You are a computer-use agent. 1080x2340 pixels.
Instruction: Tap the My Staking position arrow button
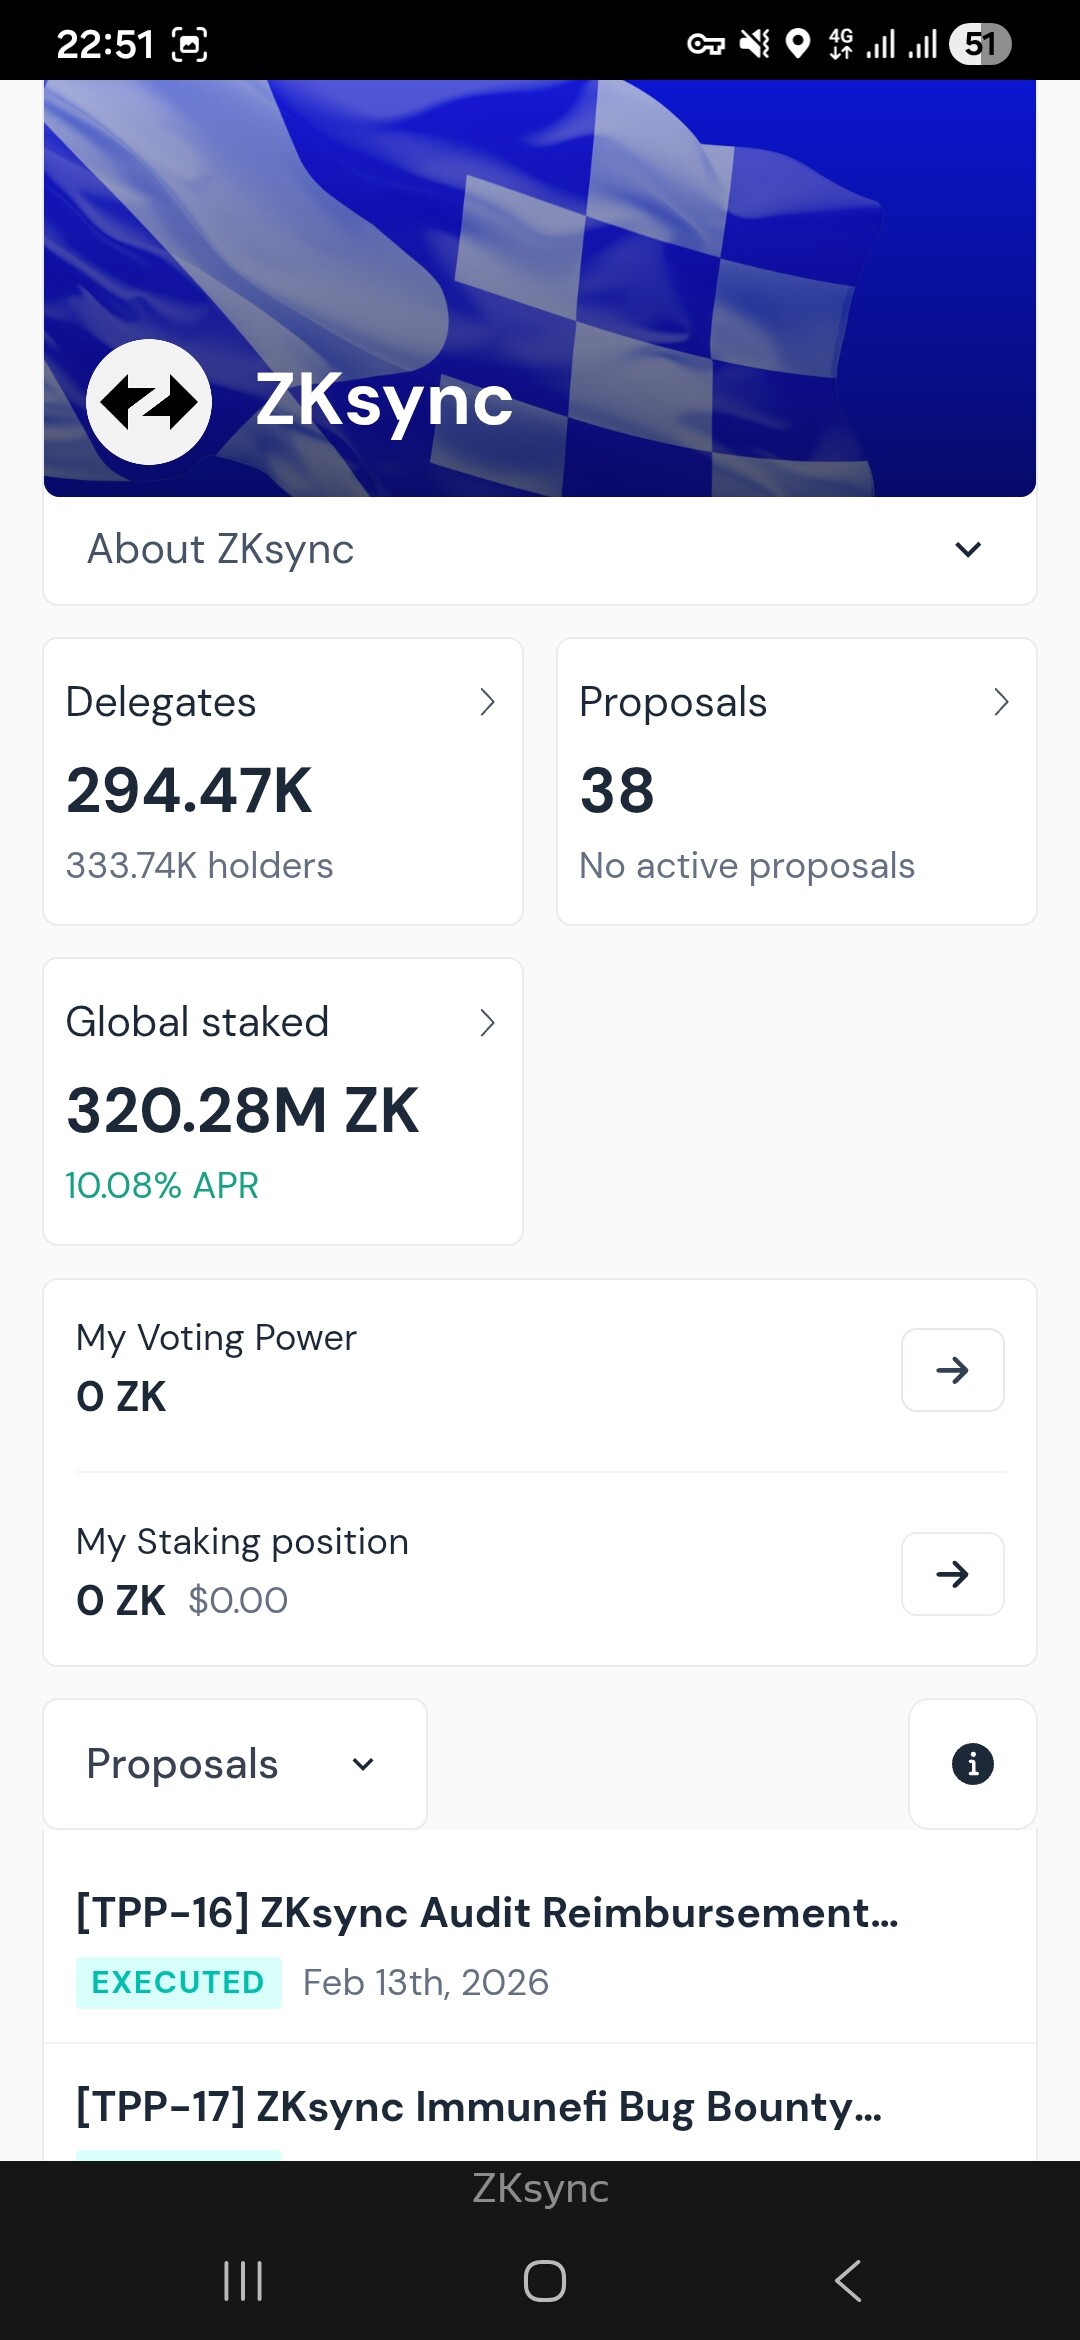tap(952, 1574)
